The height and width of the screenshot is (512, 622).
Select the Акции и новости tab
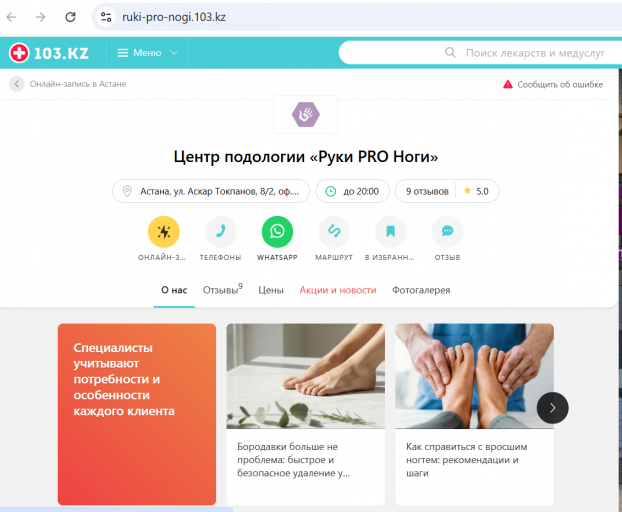tap(338, 290)
